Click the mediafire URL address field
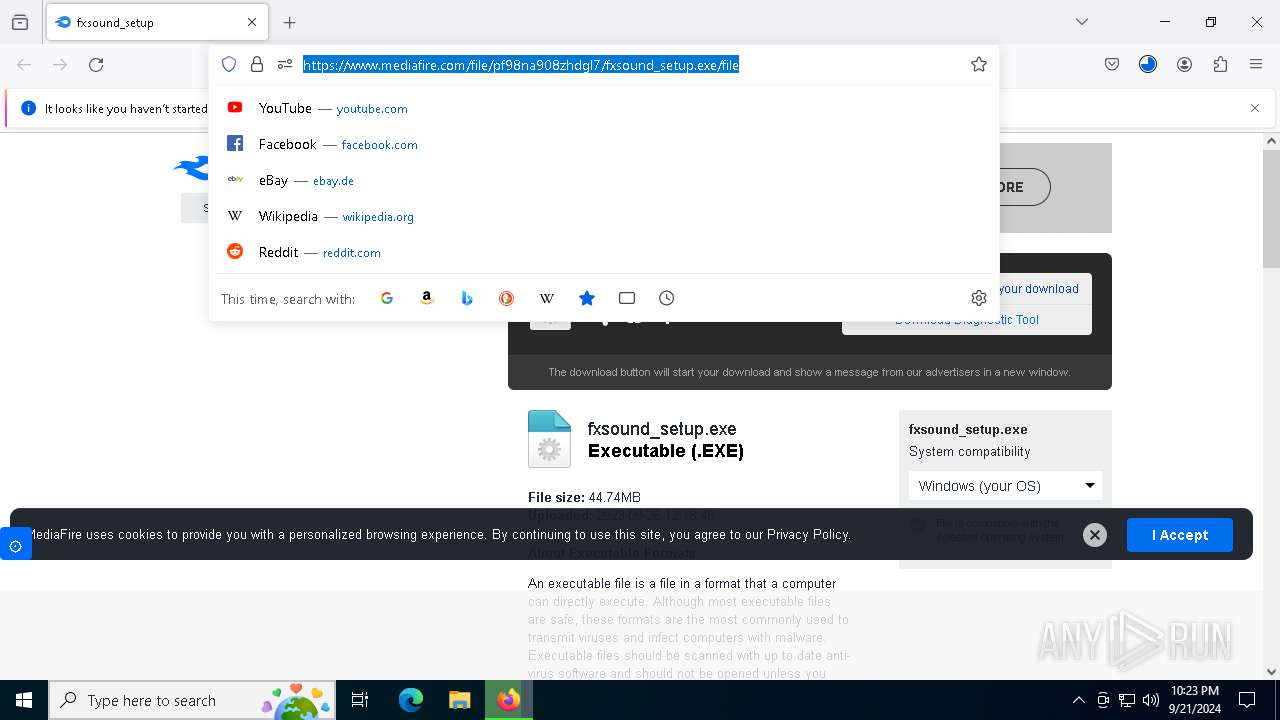This screenshot has width=1280, height=720. click(x=521, y=65)
